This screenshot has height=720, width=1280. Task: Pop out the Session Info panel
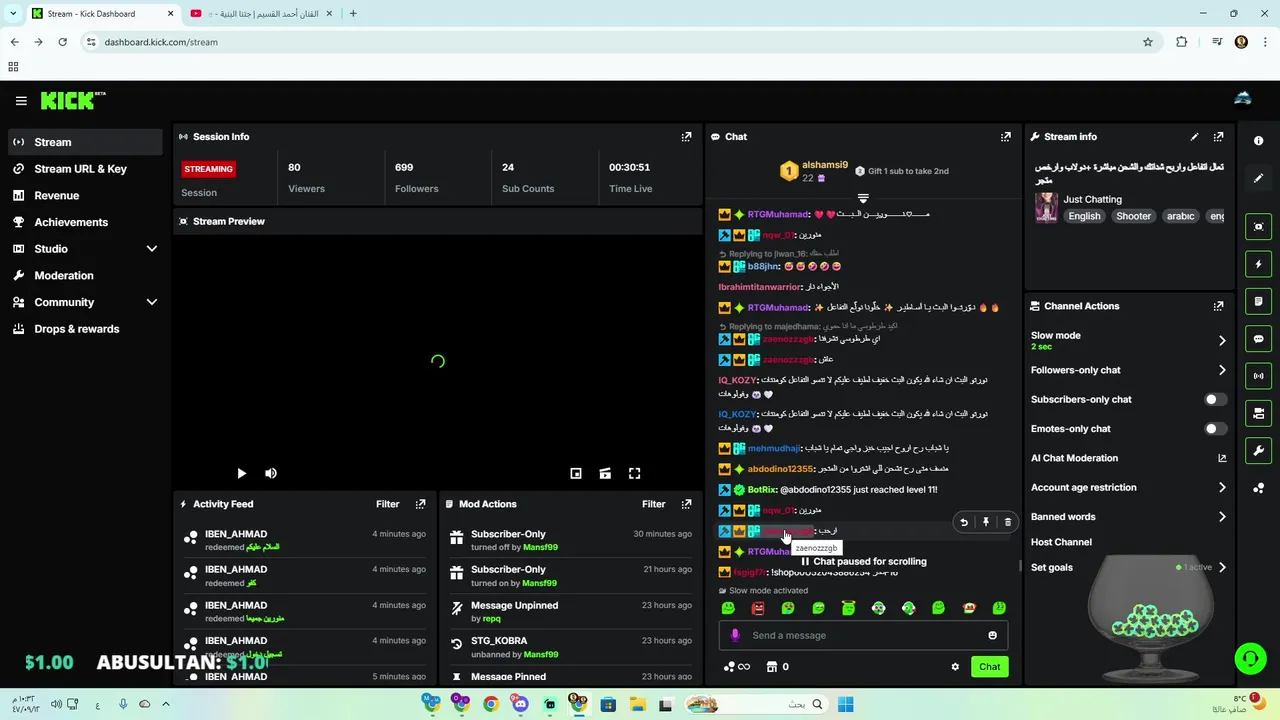pyautogui.click(x=686, y=137)
